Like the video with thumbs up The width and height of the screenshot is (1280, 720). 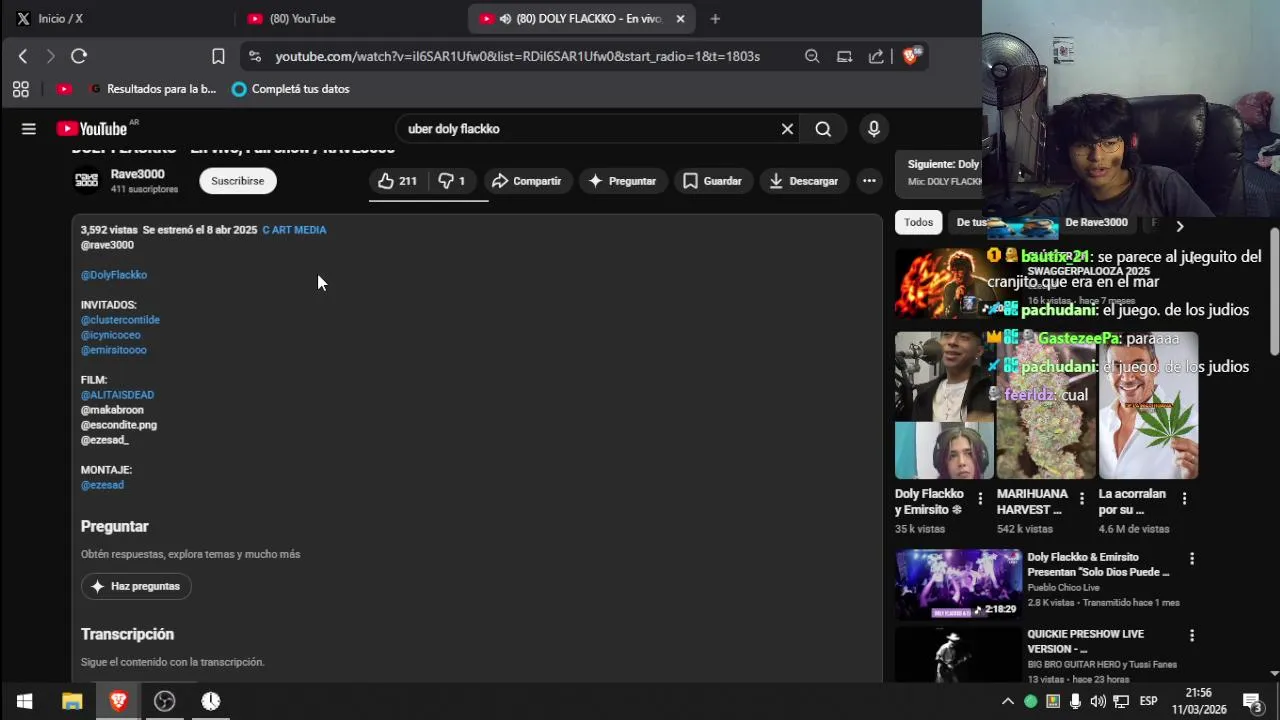(398, 181)
